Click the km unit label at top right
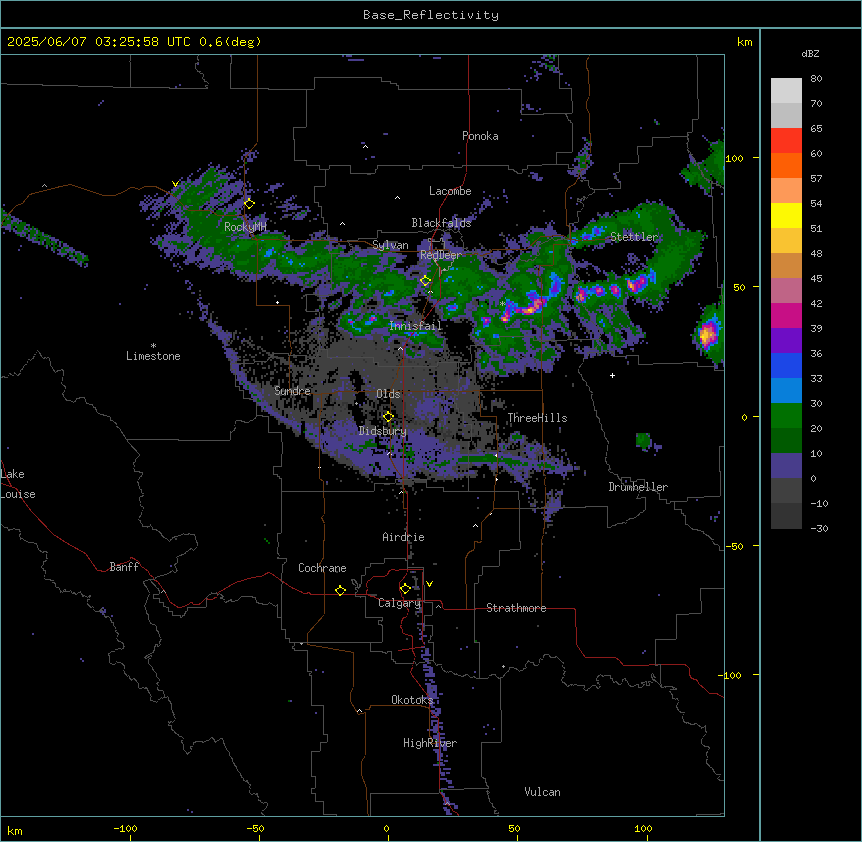The width and height of the screenshot is (862, 842). 744,42
